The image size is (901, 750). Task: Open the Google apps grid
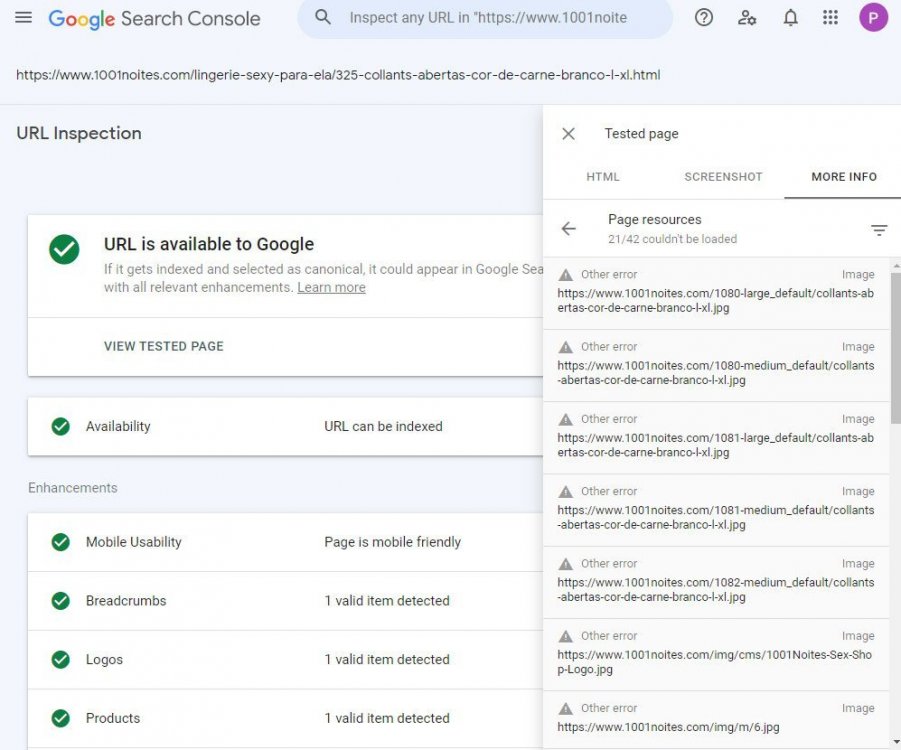pyautogui.click(x=830, y=17)
